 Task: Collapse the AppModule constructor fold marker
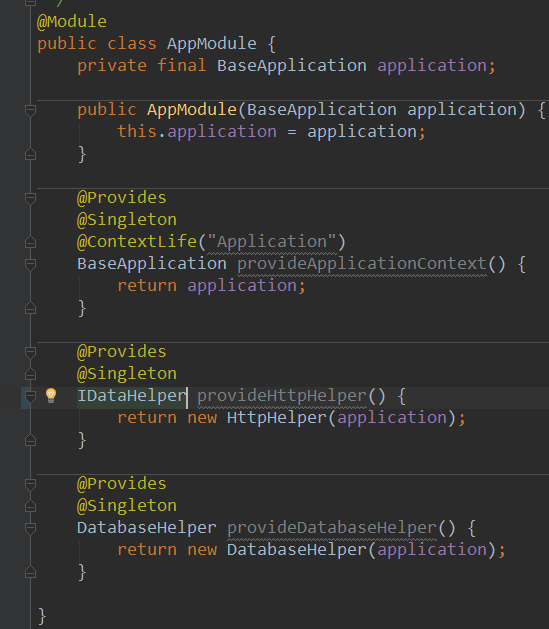pos(30,110)
